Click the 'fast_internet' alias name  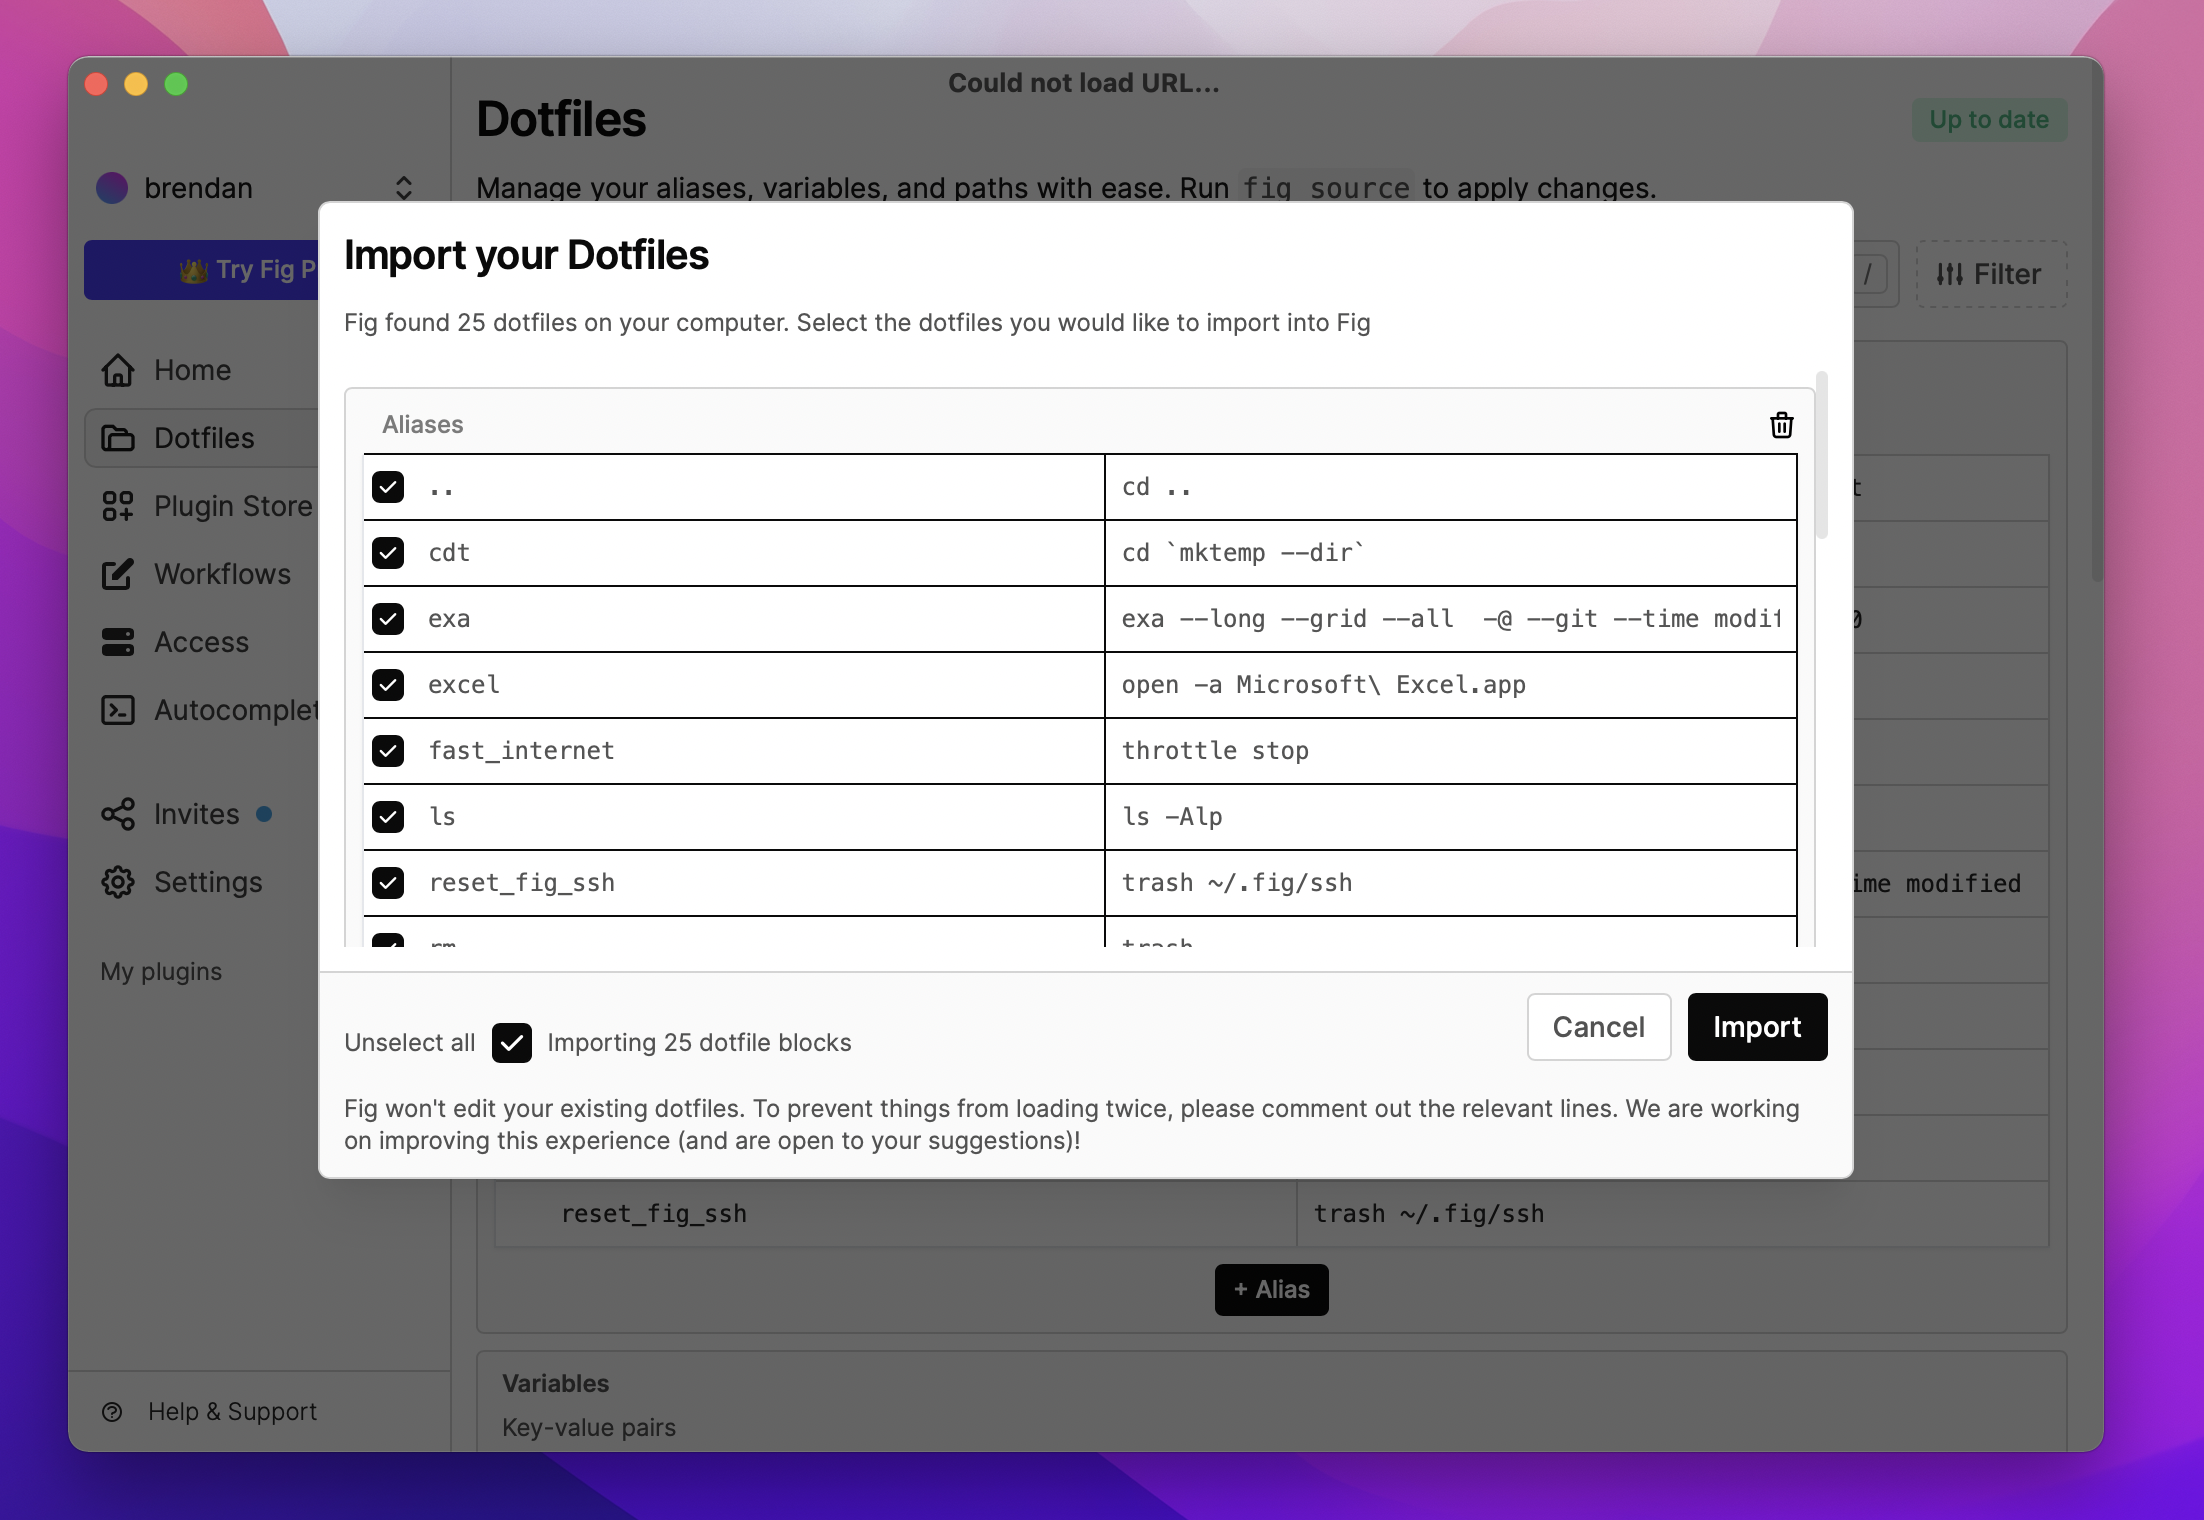(x=521, y=751)
